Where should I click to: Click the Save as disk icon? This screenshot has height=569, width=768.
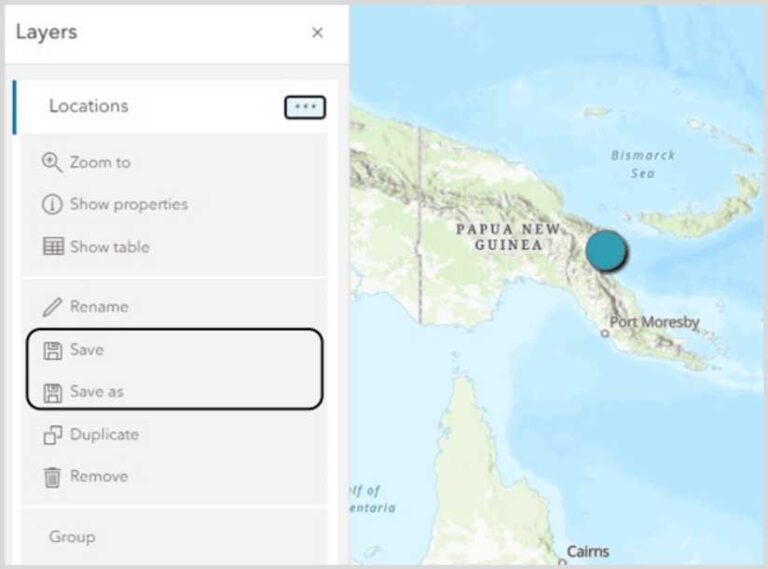(52, 393)
